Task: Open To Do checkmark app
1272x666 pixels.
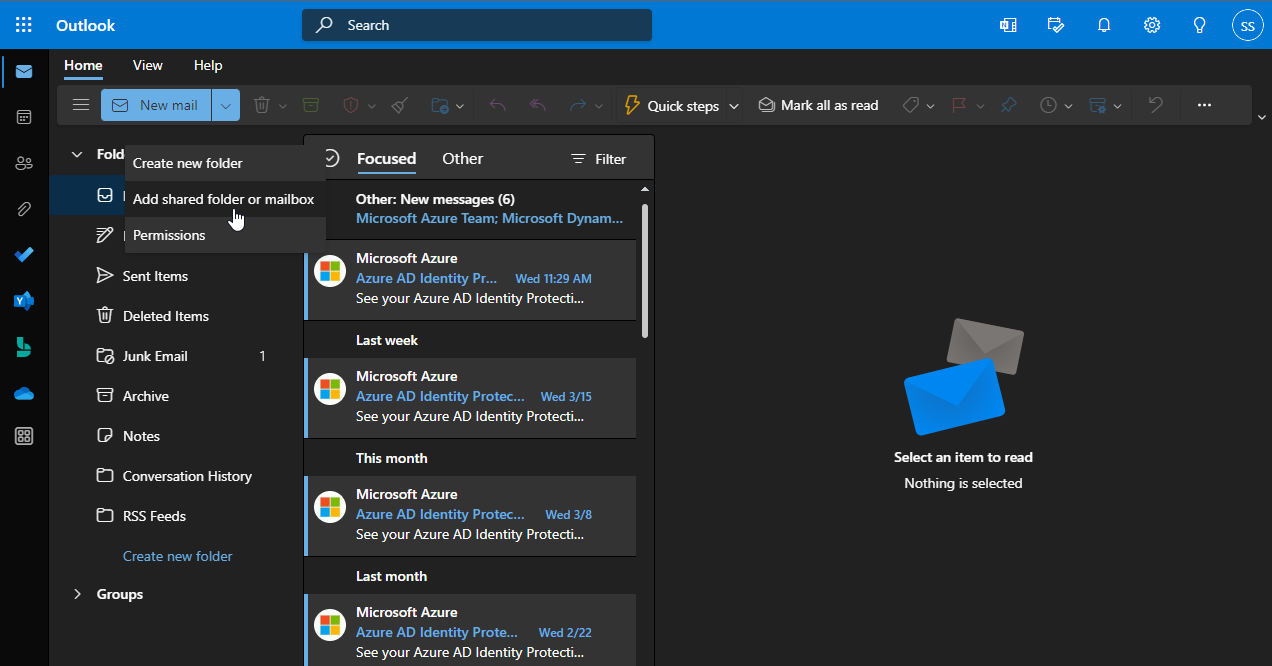Action: pyautogui.click(x=24, y=255)
